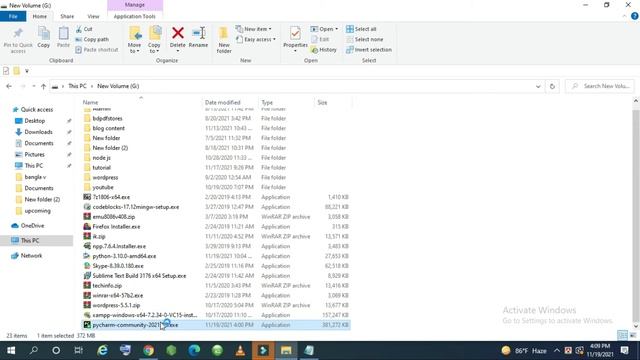Switch to the Home ribbon tab
The height and width of the screenshot is (360, 640).
tap(40, 16)
